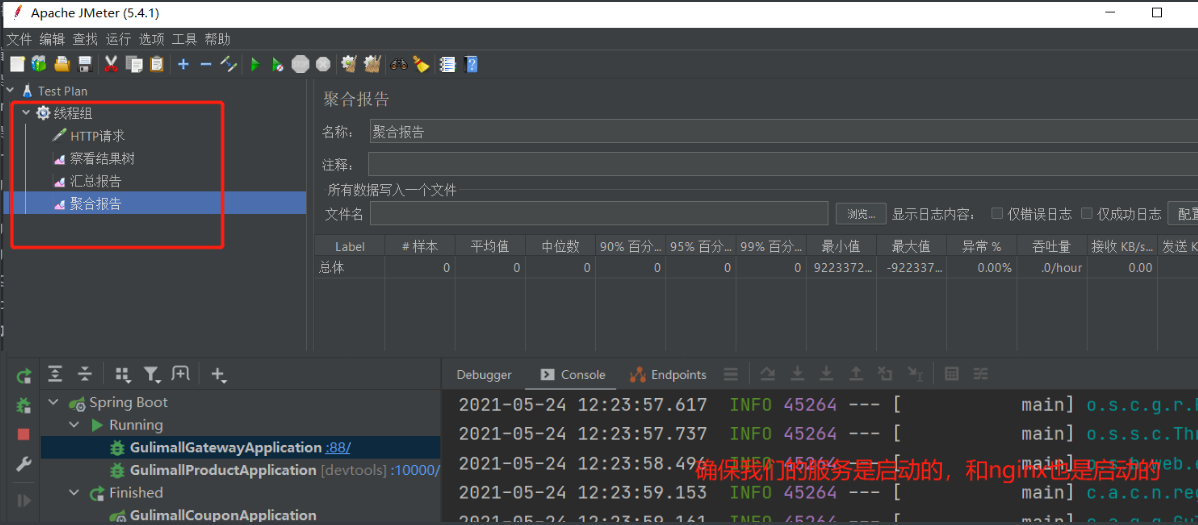The image size is (1198, 525).
Task: Open the Filter funnel dropdown in Services
Action: pos(152,374)
